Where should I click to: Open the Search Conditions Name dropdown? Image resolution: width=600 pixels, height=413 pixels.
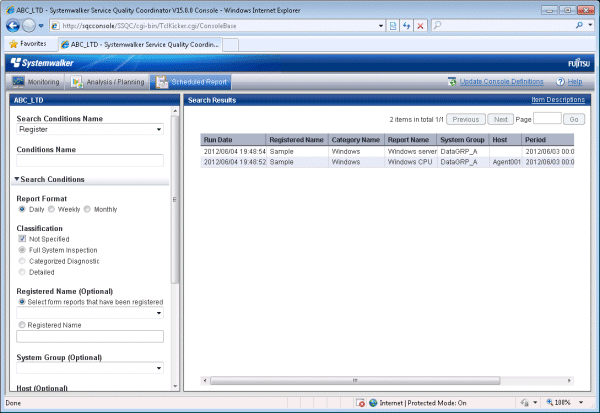pos(90,129)
